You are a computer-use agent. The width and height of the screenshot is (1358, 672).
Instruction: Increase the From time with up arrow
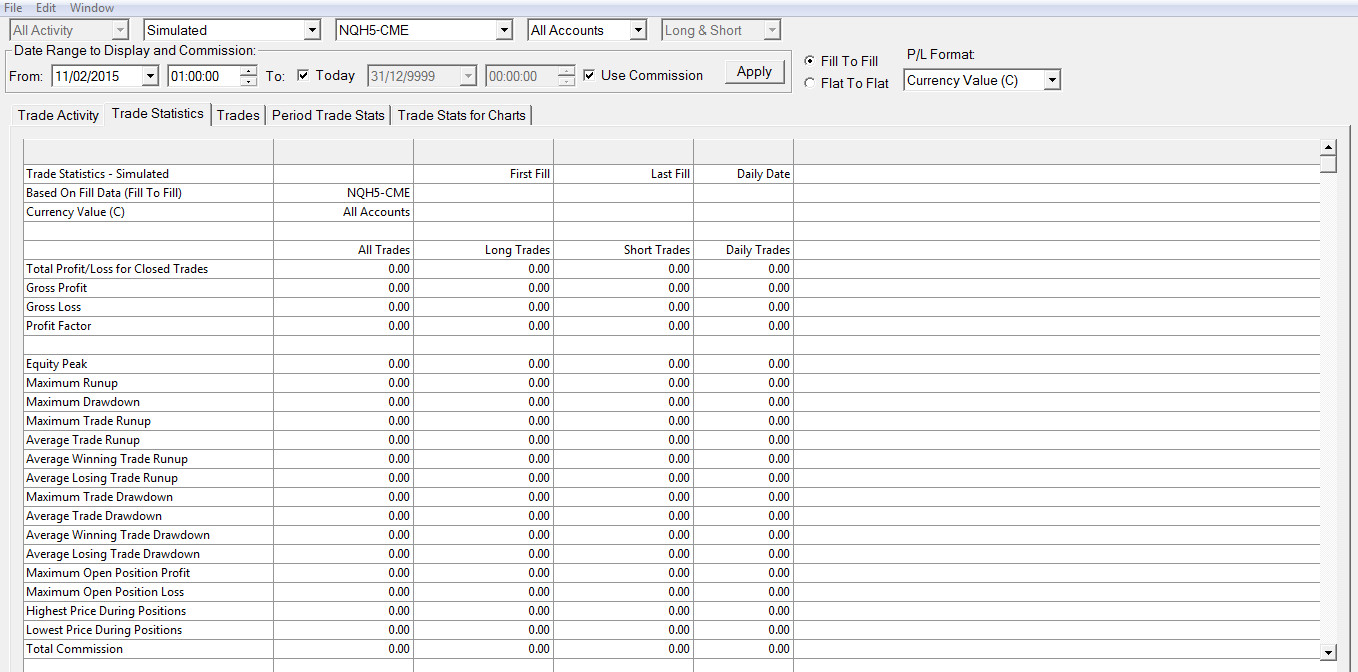[249, 71]
